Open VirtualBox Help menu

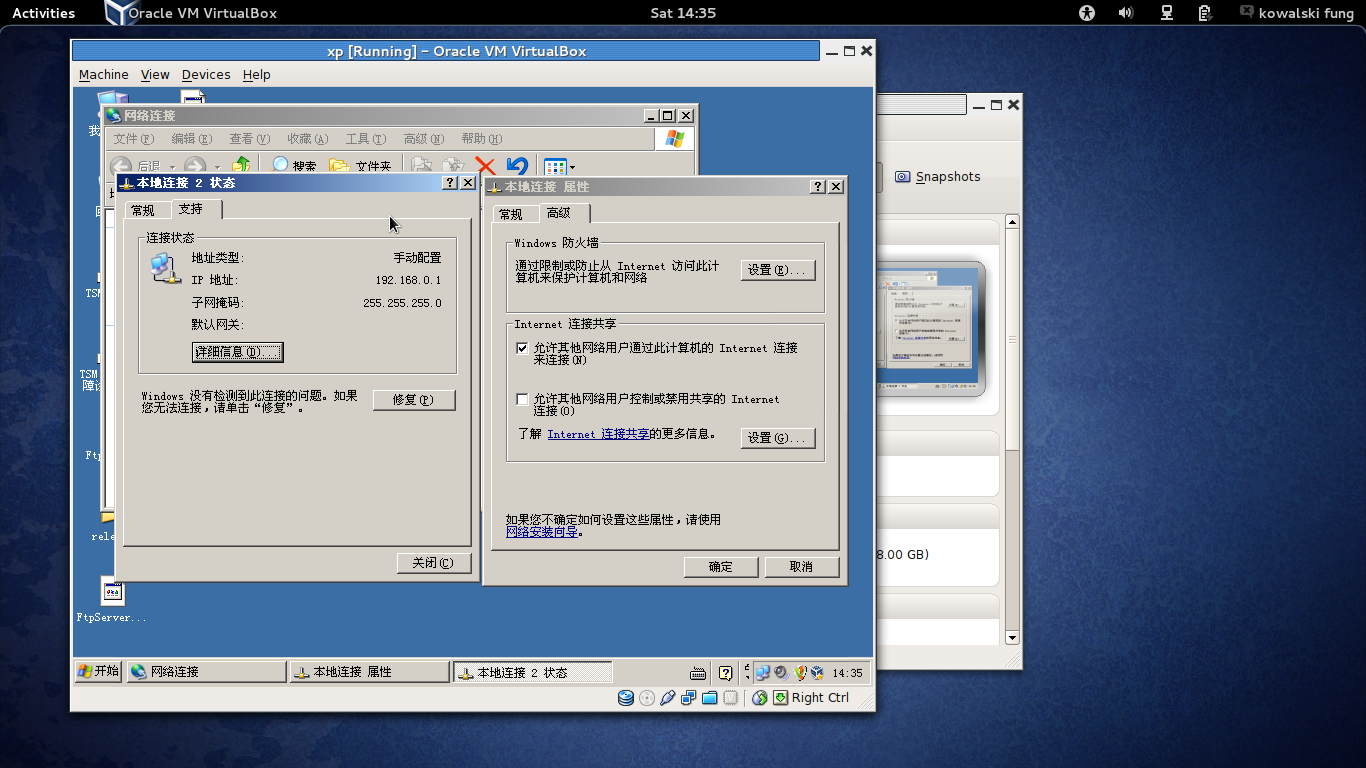tap(257, 75)
